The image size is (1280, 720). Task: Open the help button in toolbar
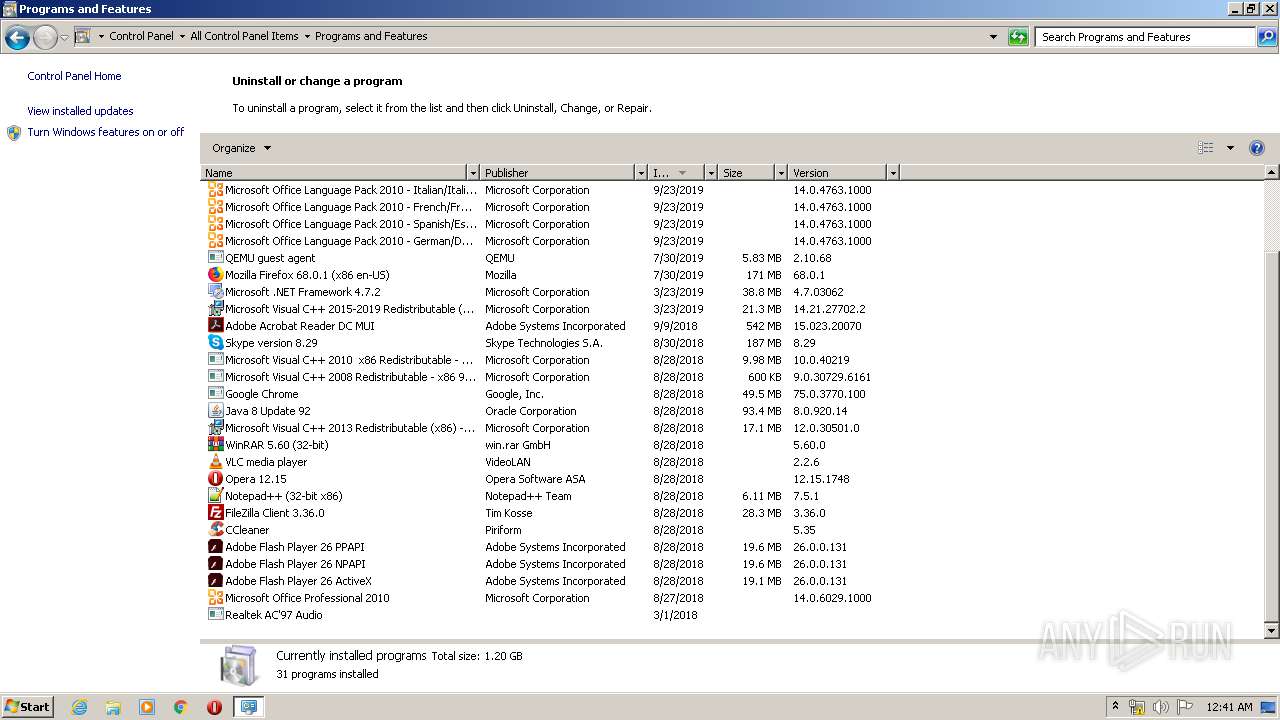[1257, 148]
